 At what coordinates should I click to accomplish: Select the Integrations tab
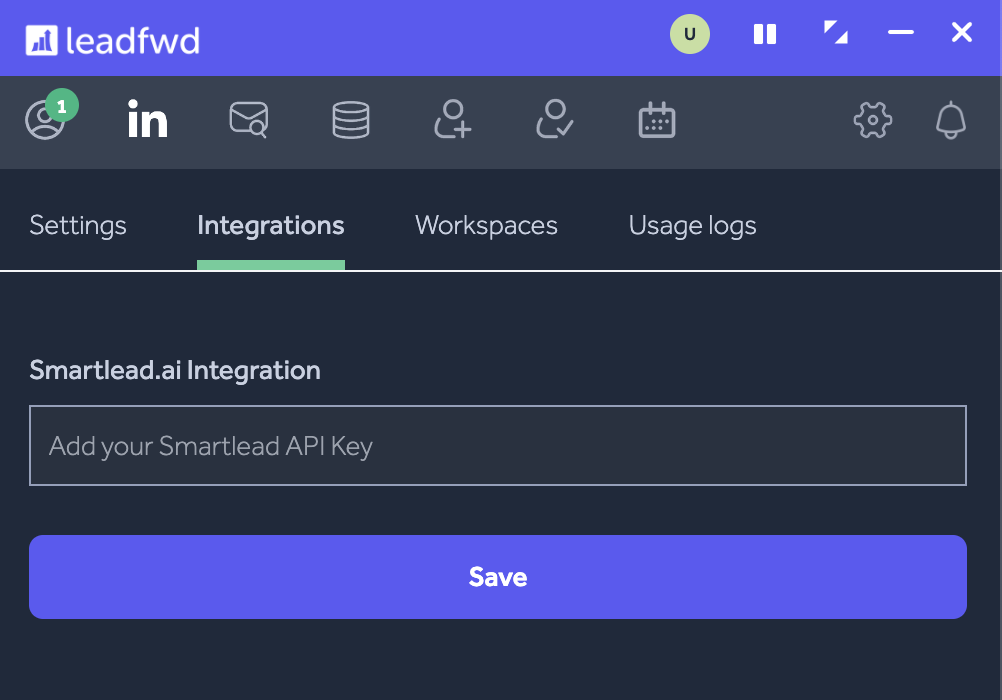pos(271,226)
